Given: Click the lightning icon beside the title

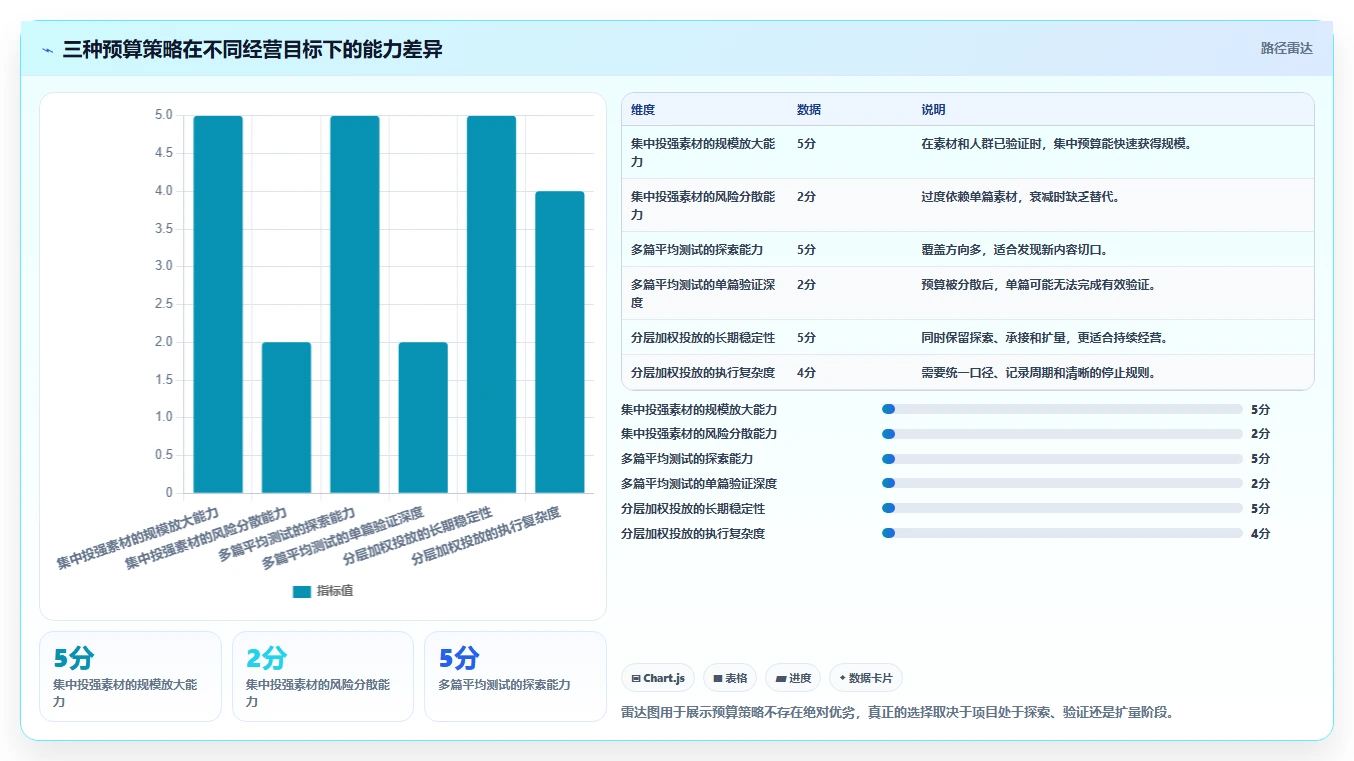Looking at the screenshot, I should point(48,50).
